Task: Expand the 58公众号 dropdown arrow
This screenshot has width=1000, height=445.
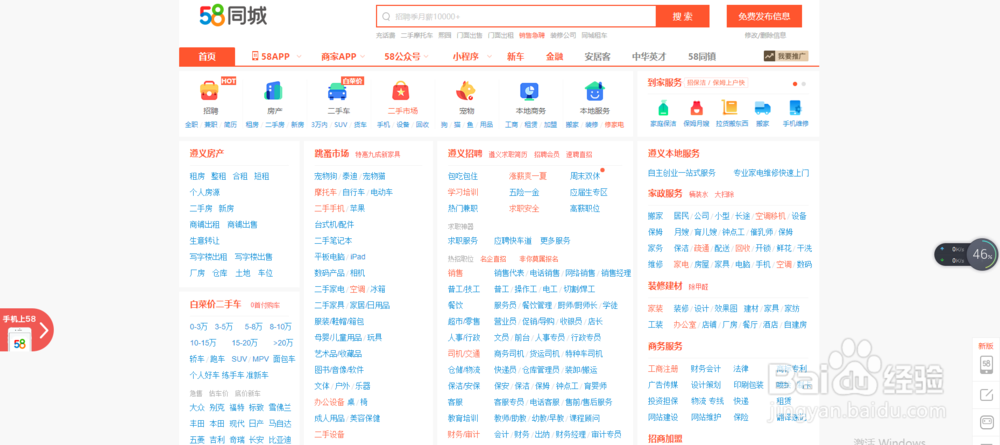Action: [427, 57]
